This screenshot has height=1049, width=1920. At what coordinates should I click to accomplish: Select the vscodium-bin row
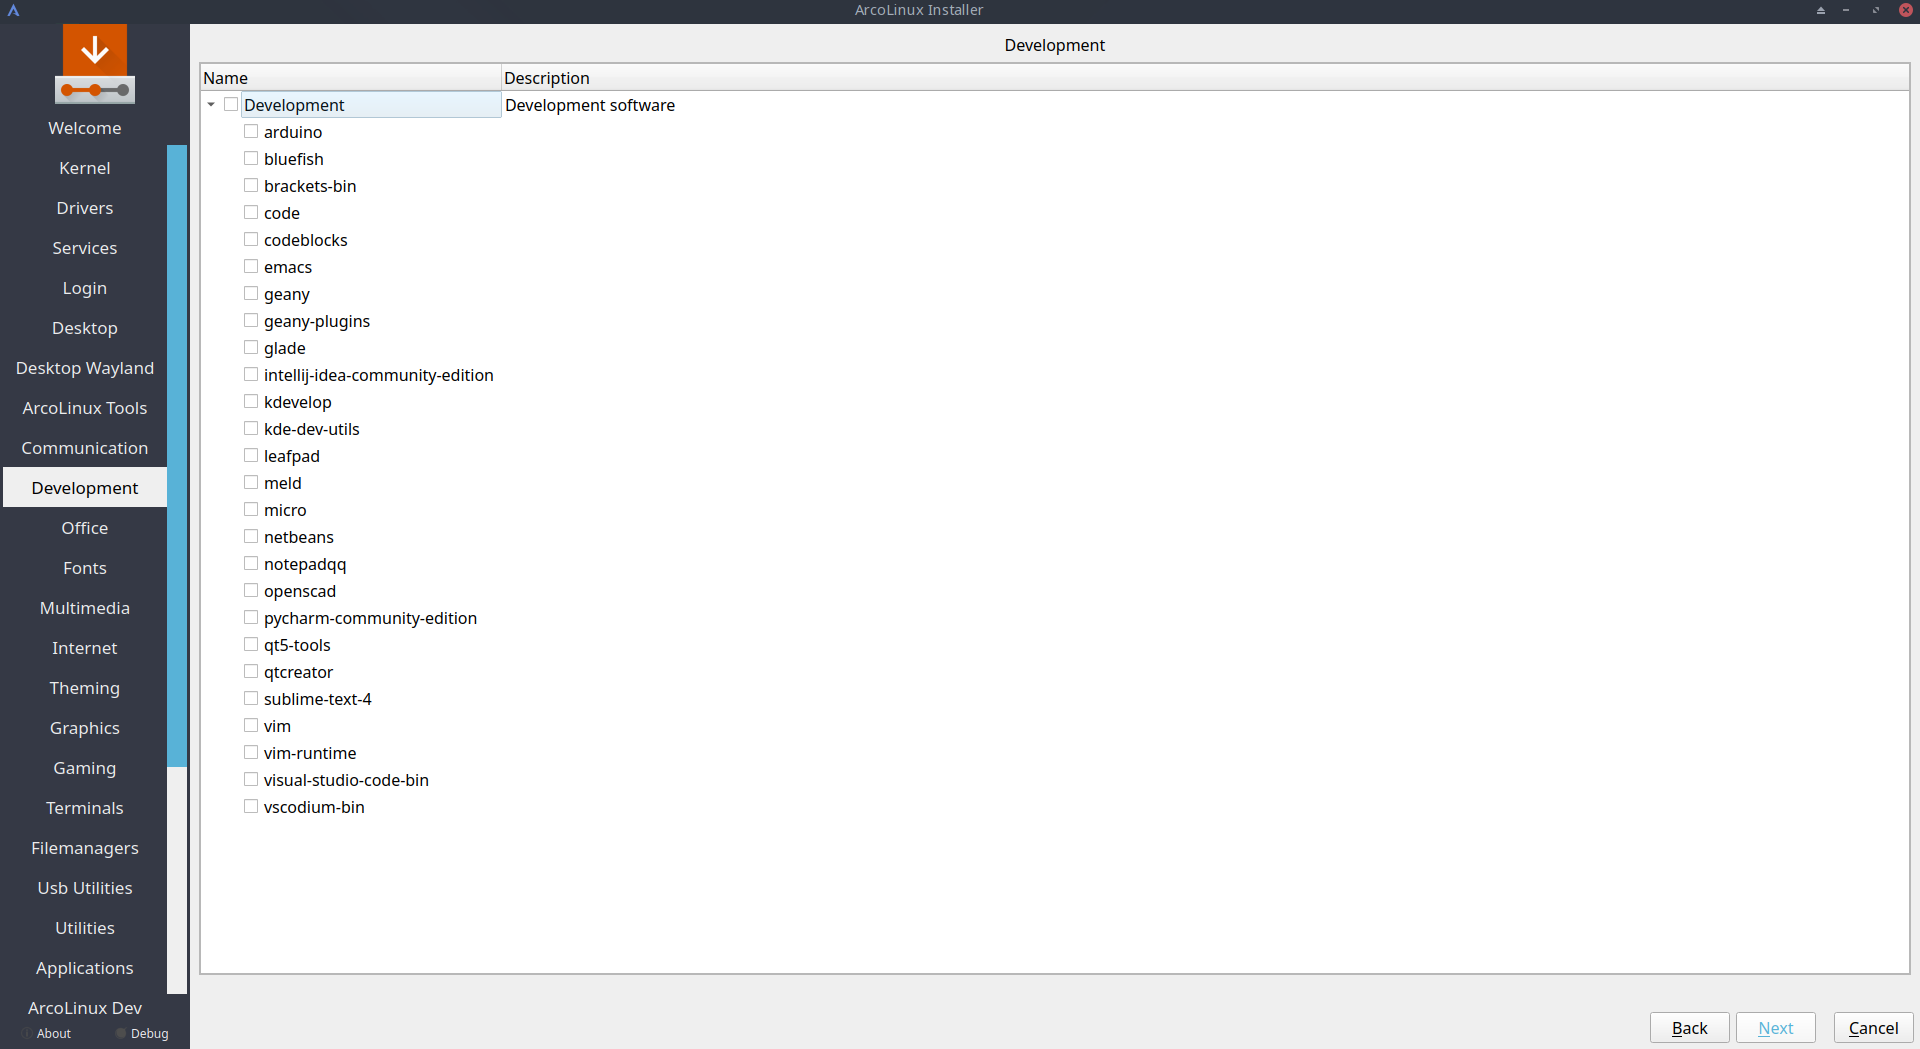point(314,807)
